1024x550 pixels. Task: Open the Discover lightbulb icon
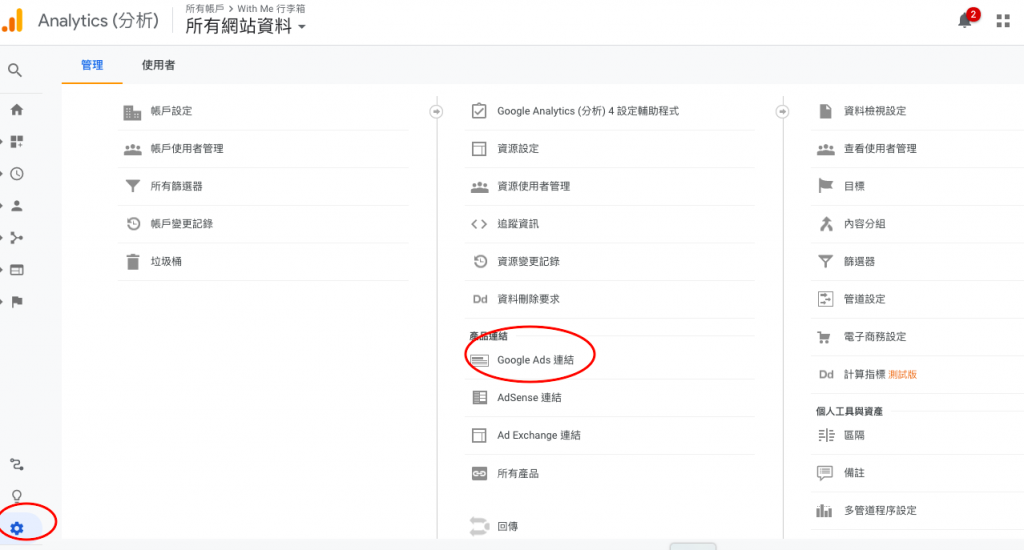pyautogui.click(x=17, y=496)
